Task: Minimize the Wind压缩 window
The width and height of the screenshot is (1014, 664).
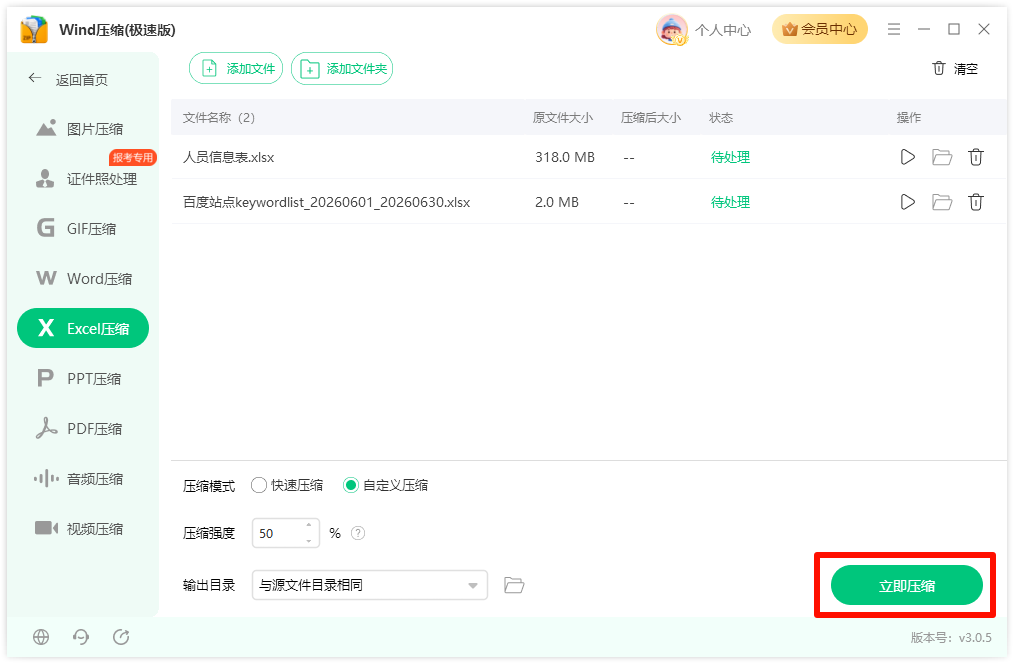Action: tap(923, 29)
